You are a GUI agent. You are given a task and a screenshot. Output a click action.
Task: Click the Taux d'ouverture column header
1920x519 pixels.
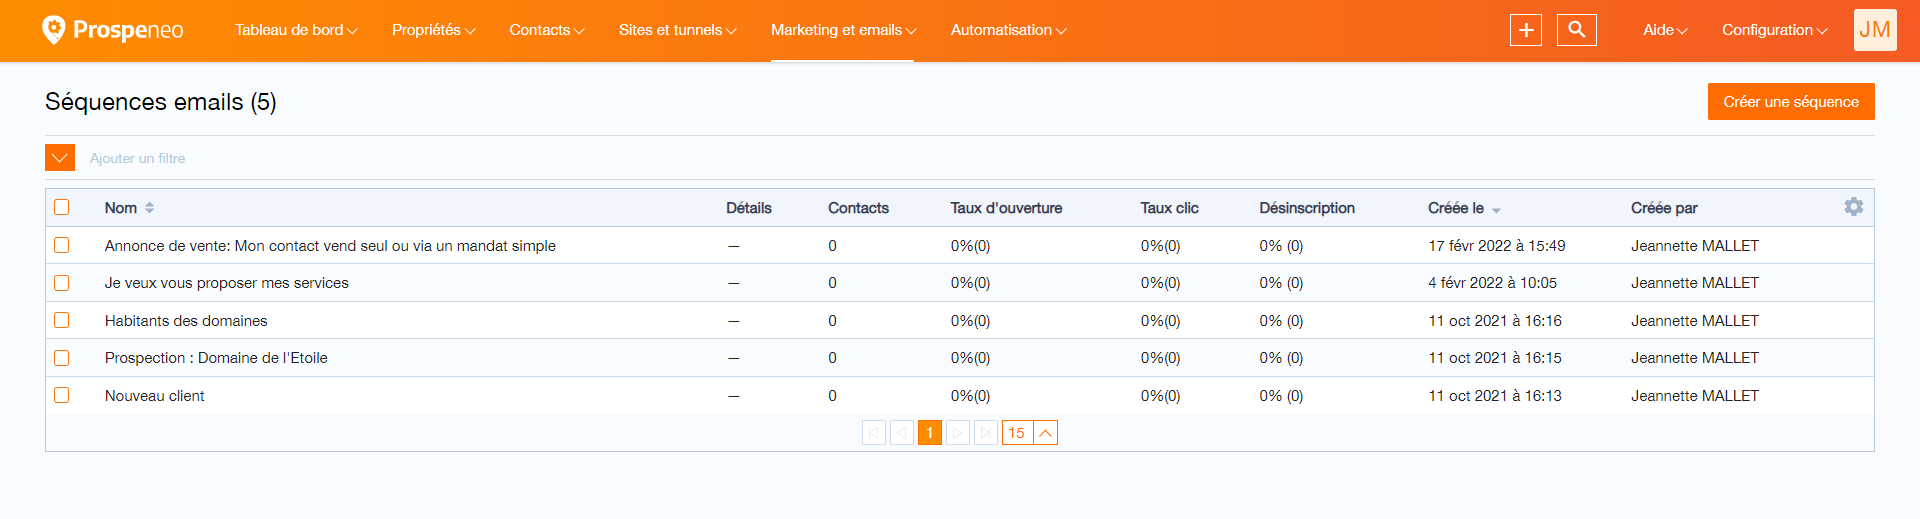coord(1006,208)
